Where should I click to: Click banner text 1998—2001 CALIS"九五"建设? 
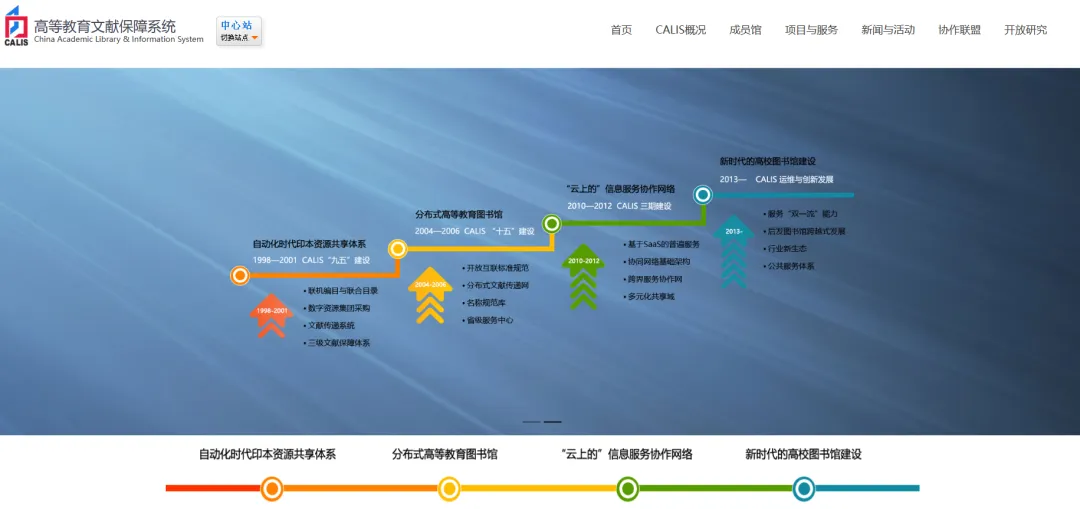[312, 260]
